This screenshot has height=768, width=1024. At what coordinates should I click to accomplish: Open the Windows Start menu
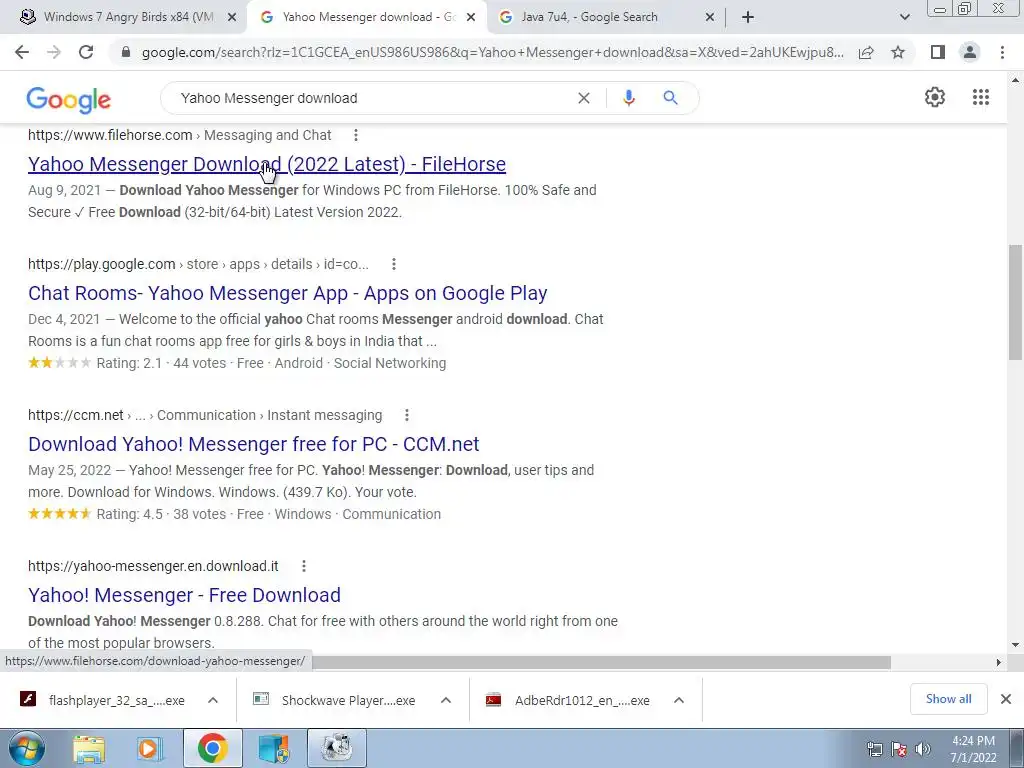coord(26,748)
